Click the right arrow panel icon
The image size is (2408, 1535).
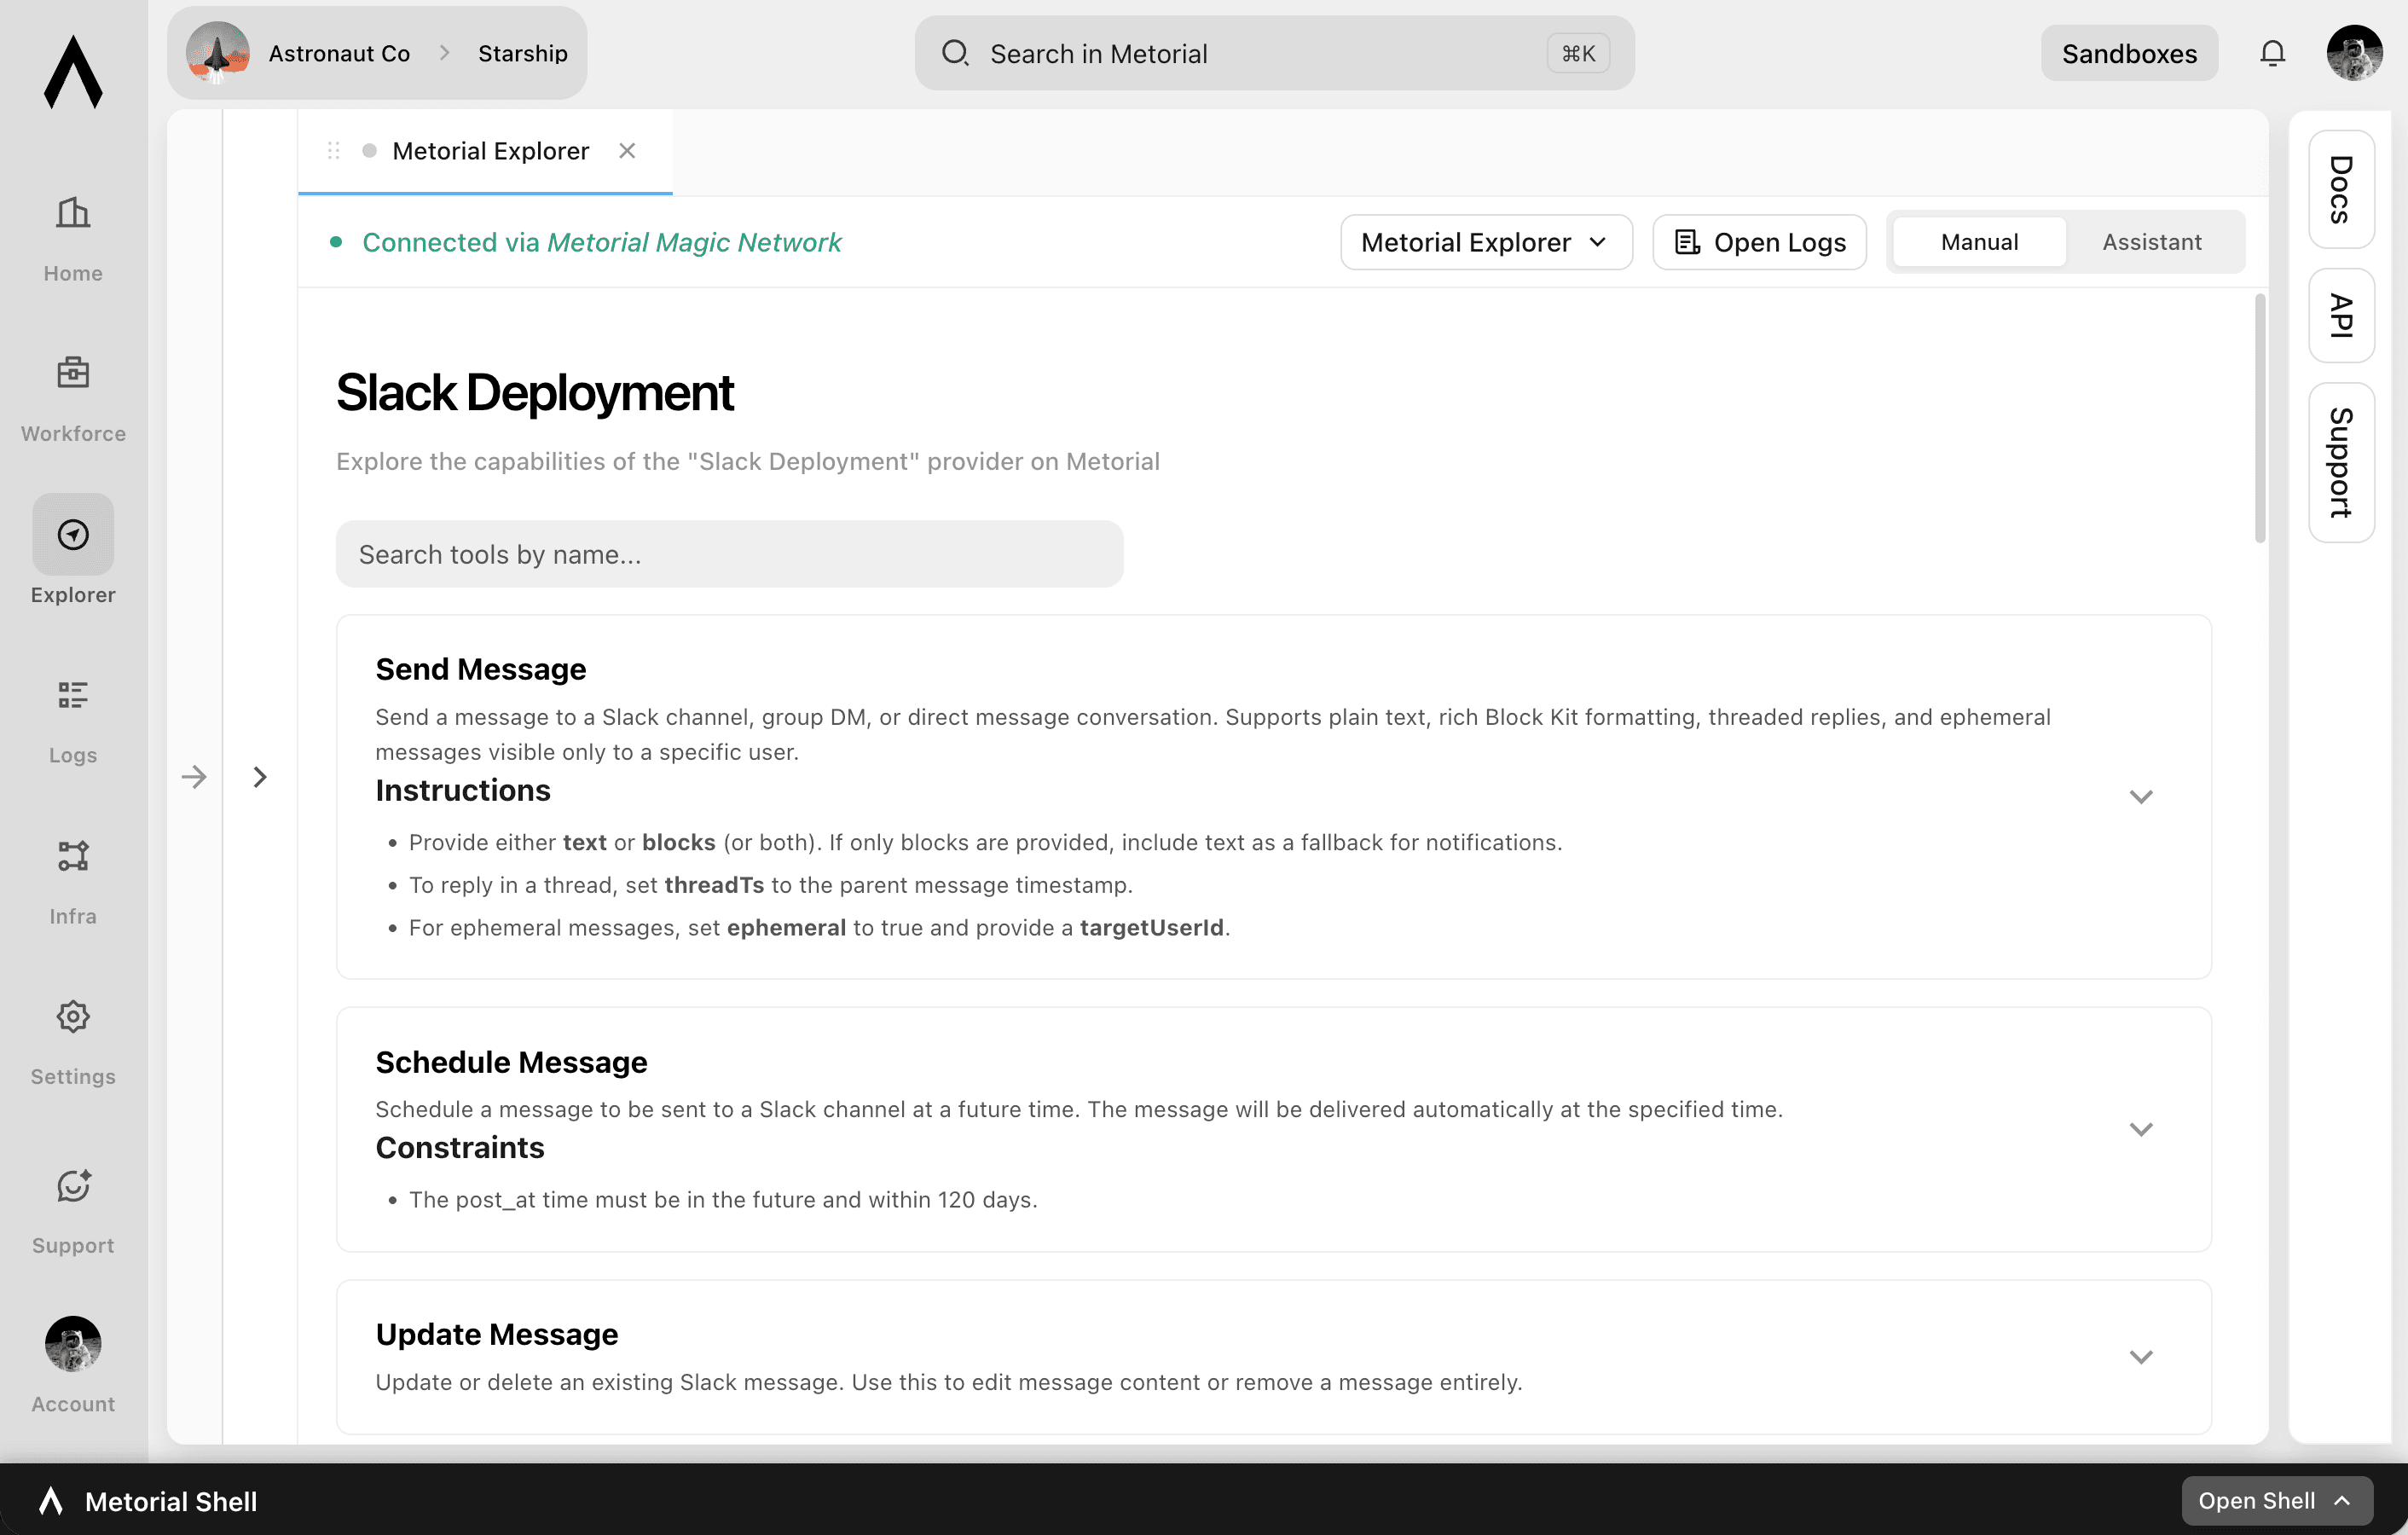(194, 777)
